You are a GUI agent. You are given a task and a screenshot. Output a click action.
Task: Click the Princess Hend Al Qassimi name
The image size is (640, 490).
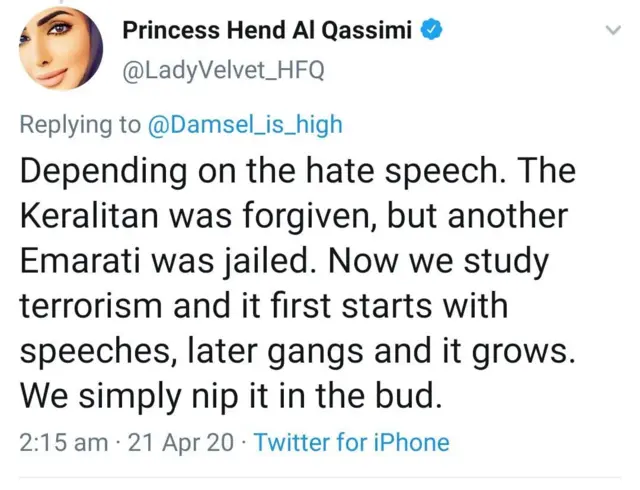(x=268, y=31)
